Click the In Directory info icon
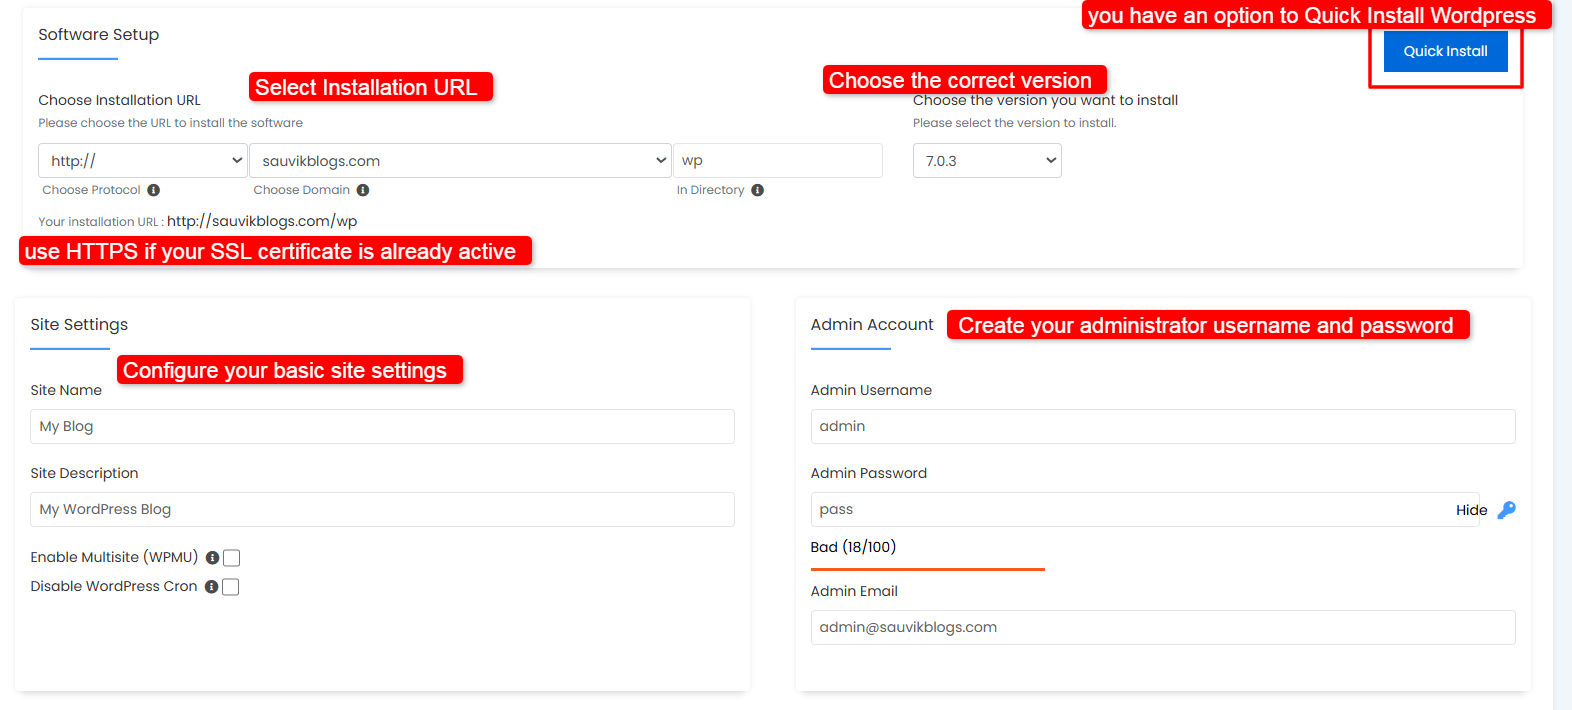This screenshot has width=1572, height=710. (758, 190)
